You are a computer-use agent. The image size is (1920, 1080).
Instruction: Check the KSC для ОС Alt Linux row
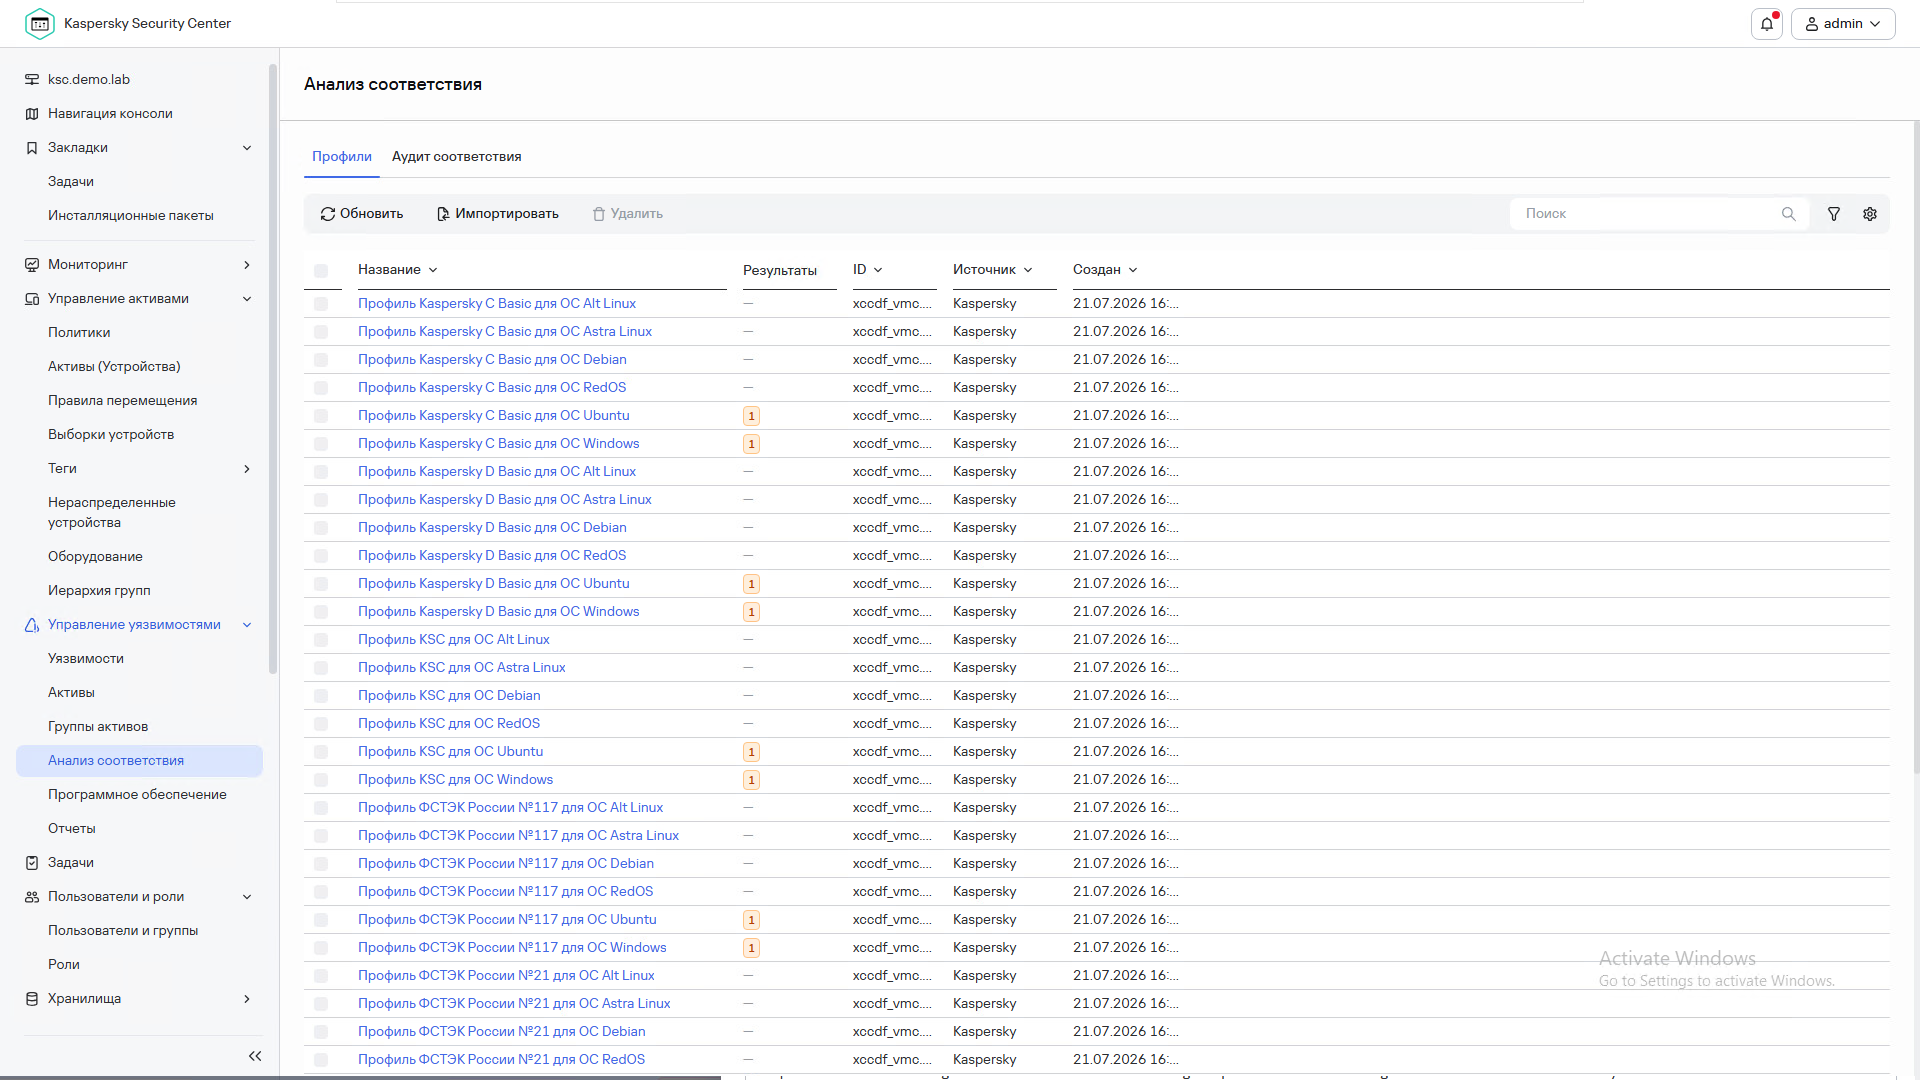click(x=321, y=640)
